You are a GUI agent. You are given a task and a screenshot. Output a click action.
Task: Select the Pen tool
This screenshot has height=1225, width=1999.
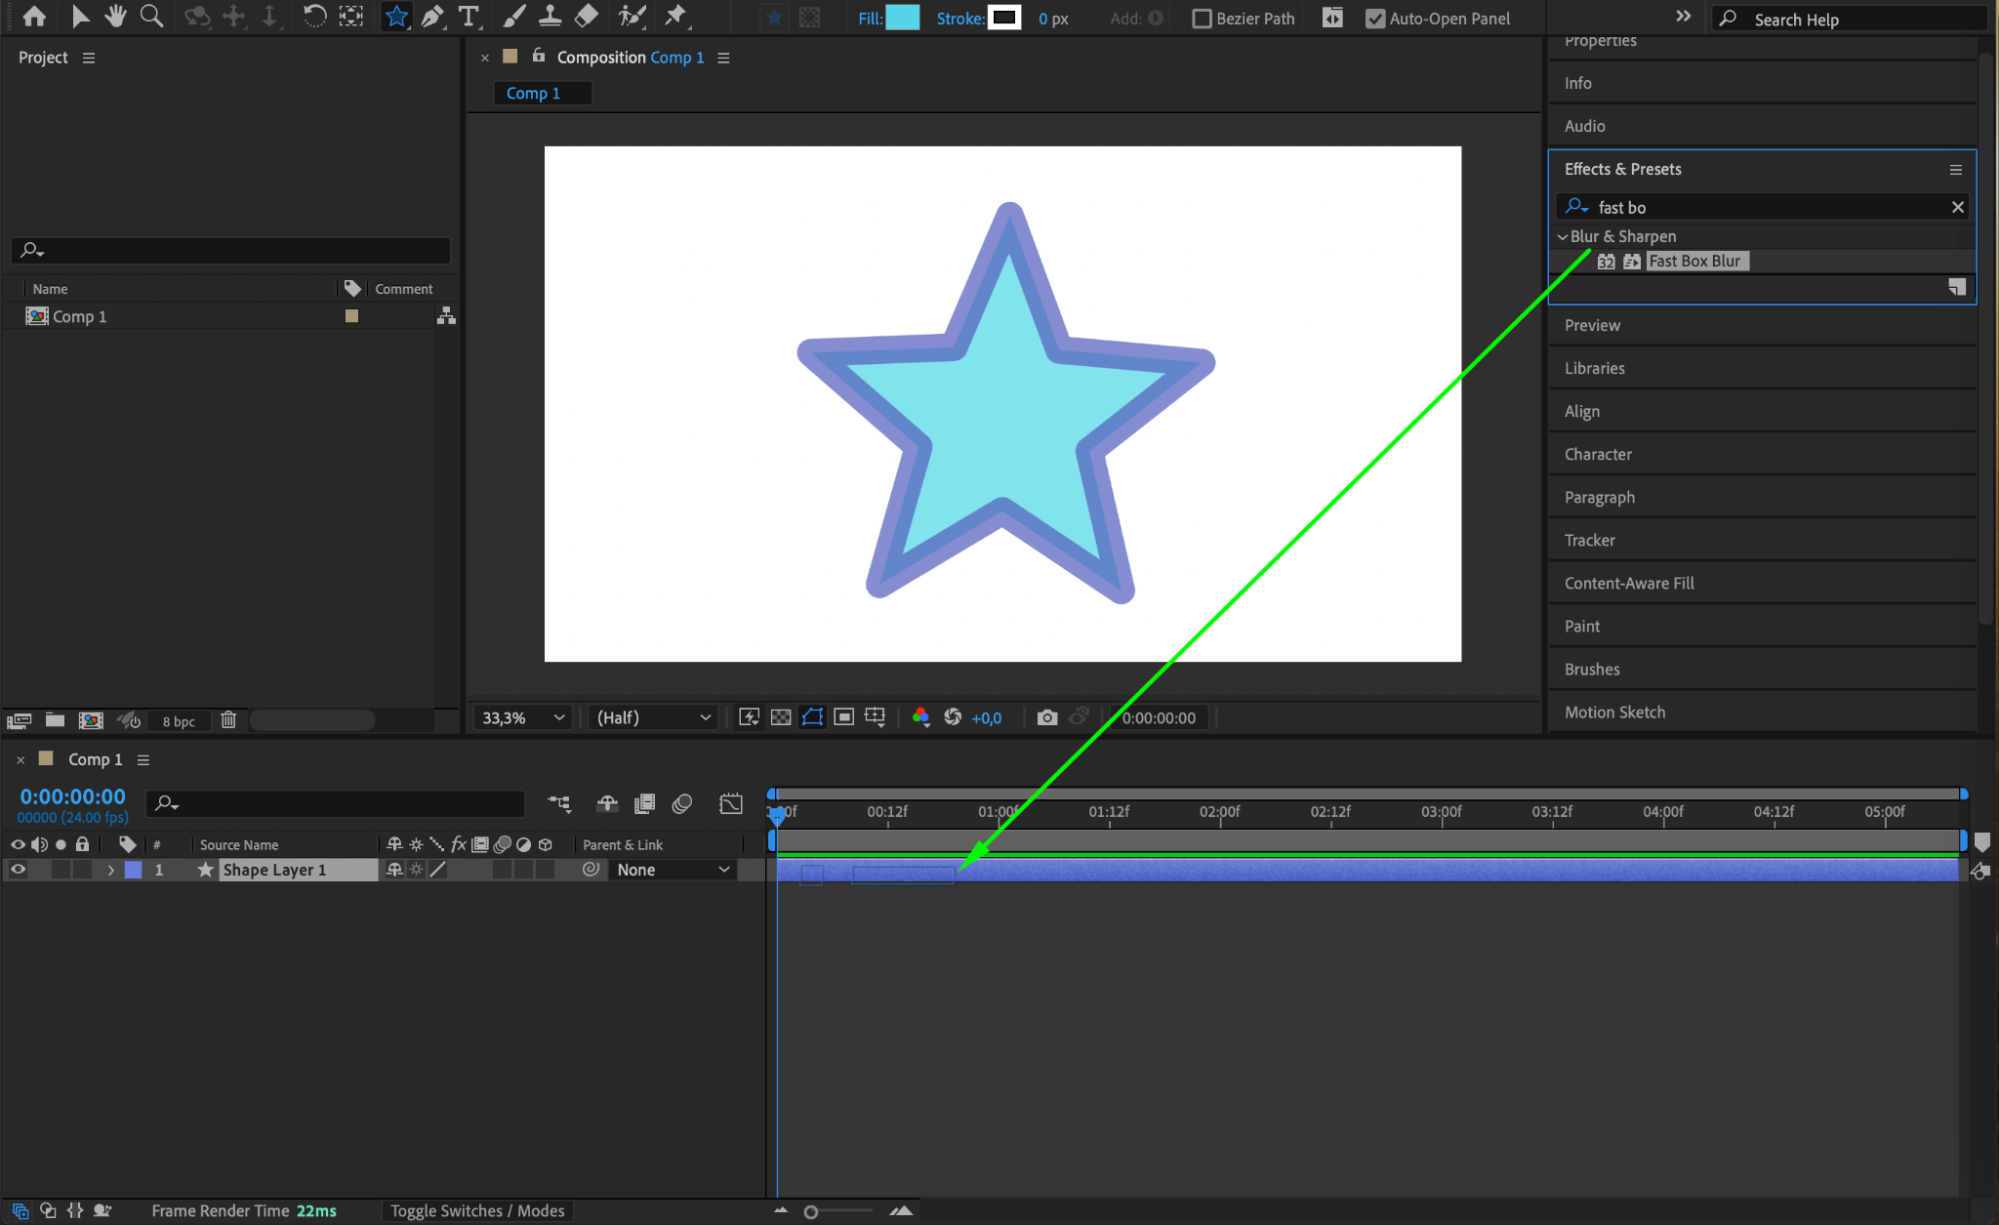[x=432, y=16]
